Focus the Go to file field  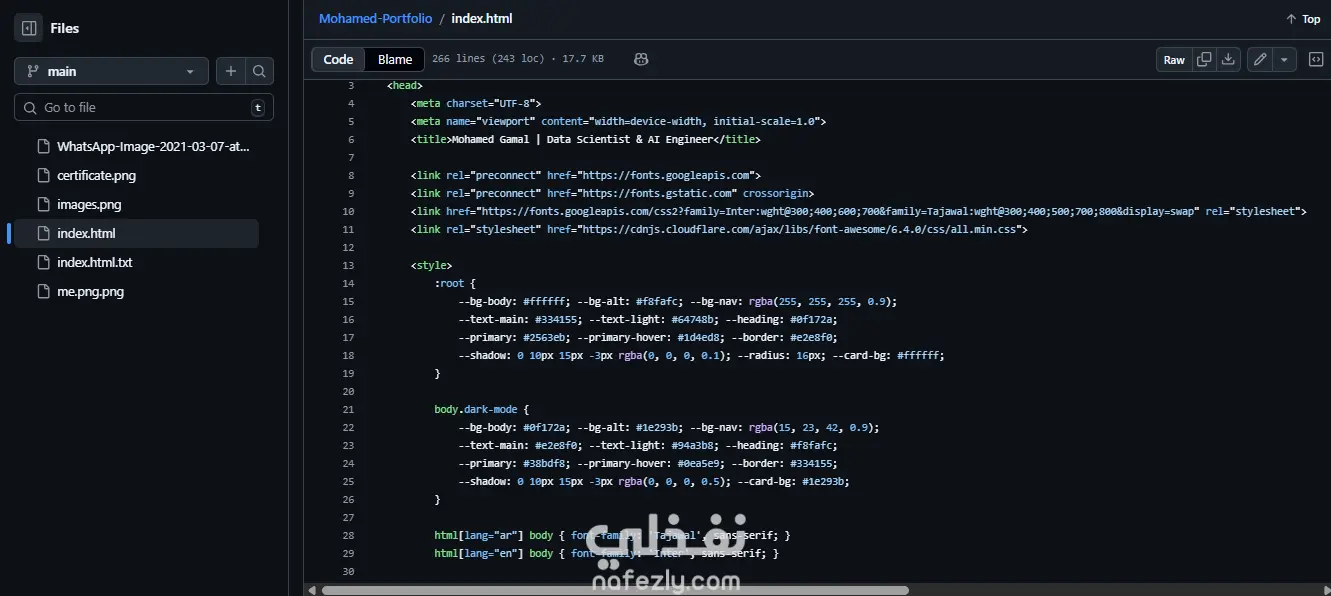point(144,107)
